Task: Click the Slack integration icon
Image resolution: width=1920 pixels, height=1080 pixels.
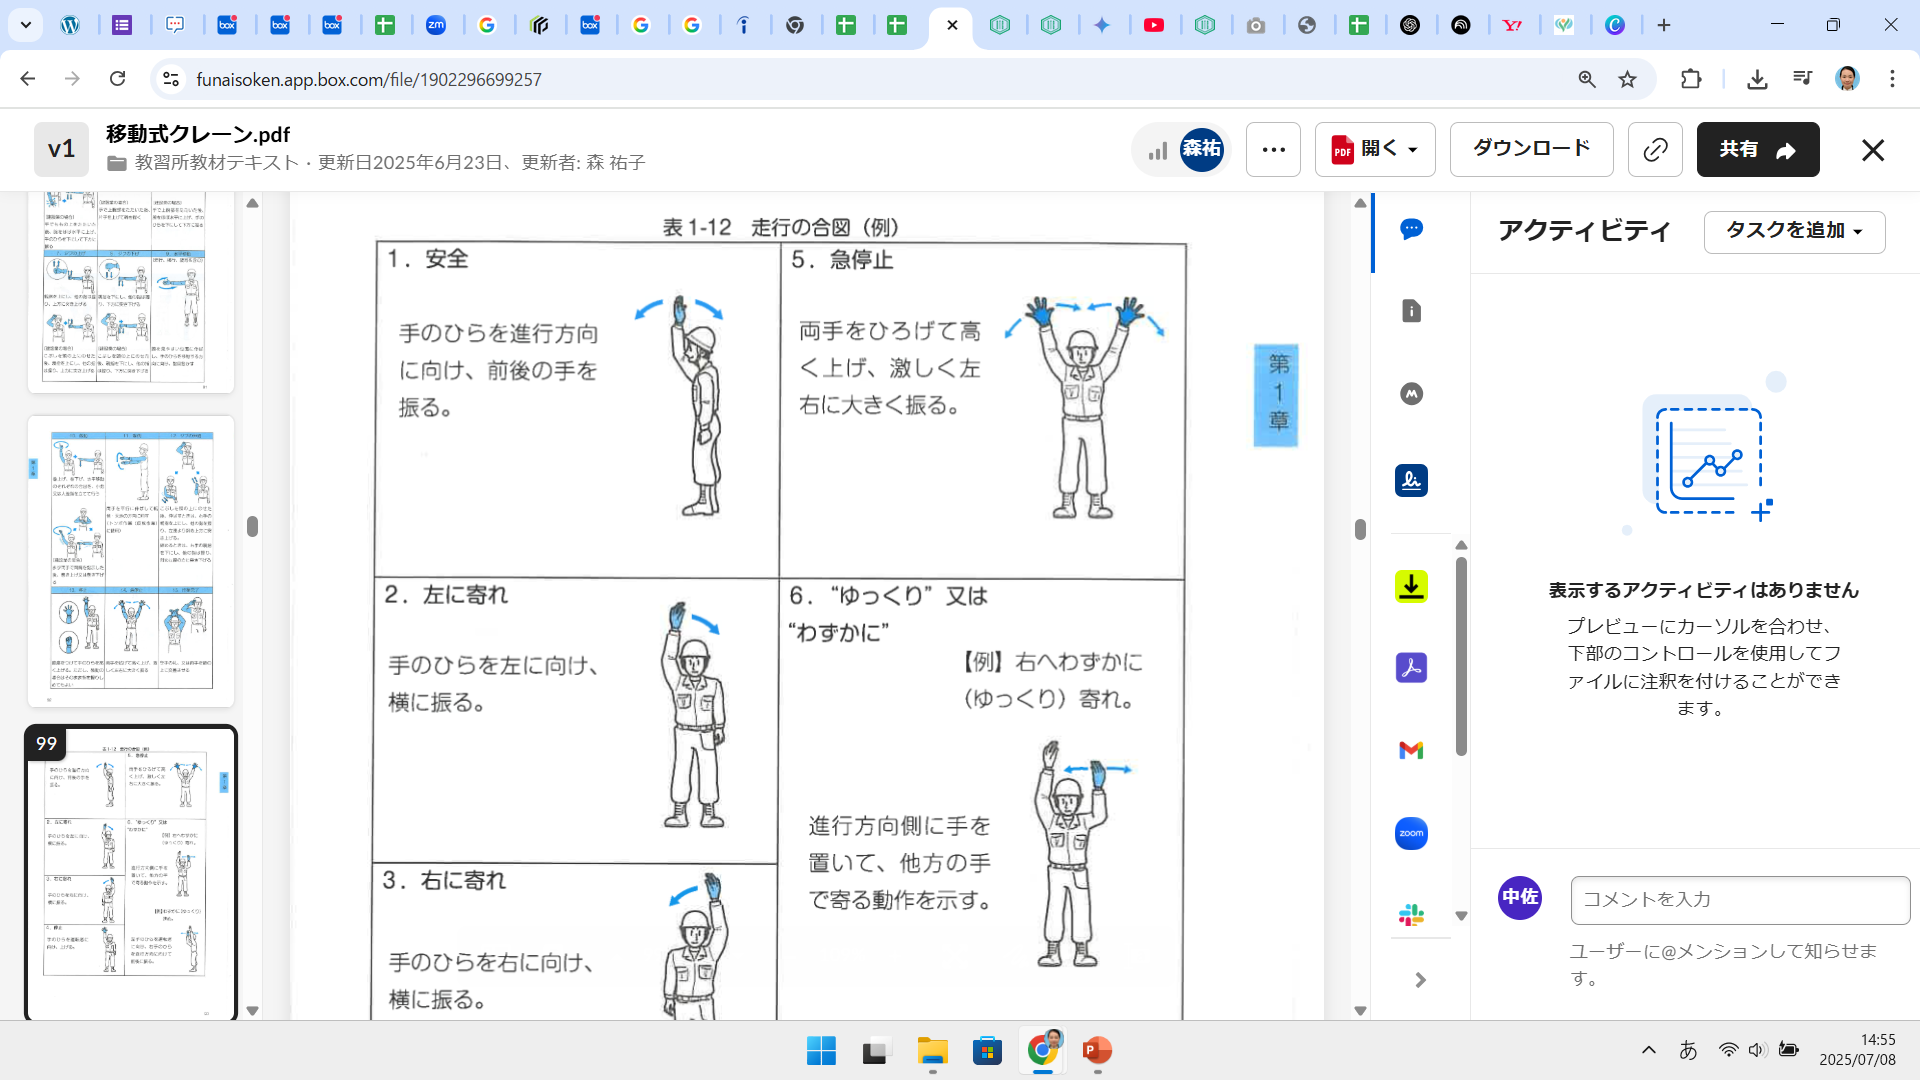Action: 1411,914
